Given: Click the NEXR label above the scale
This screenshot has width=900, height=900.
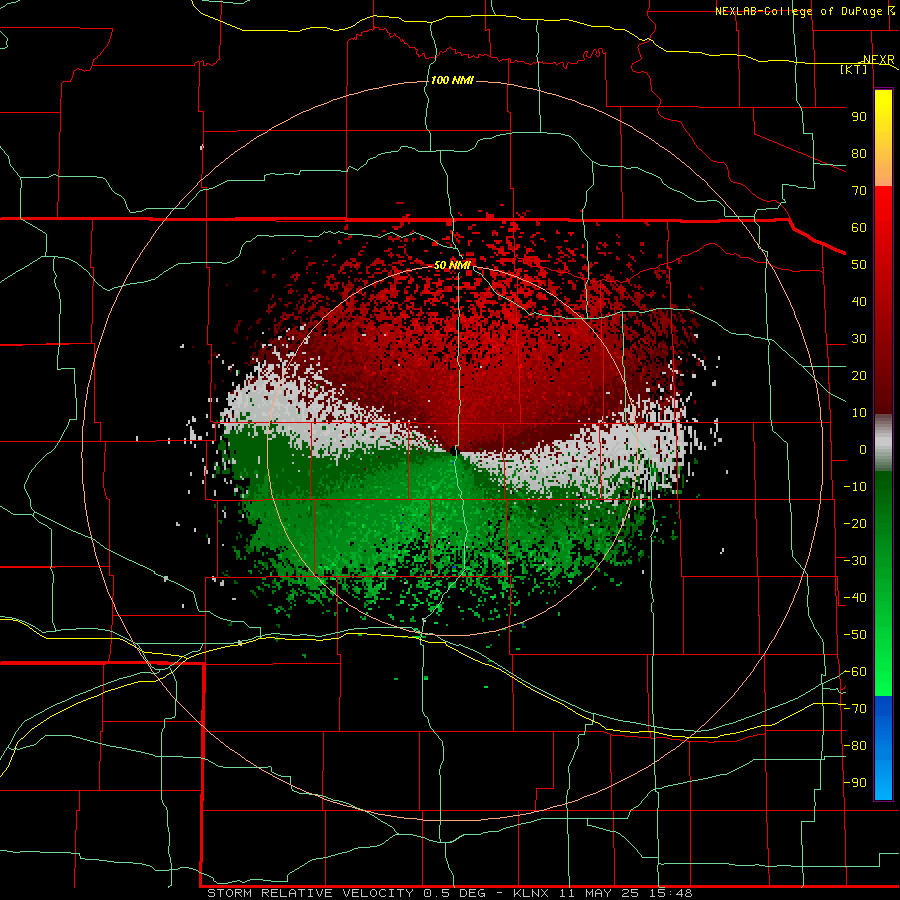Looking at the screenshot, I should [x=878, y=59].
